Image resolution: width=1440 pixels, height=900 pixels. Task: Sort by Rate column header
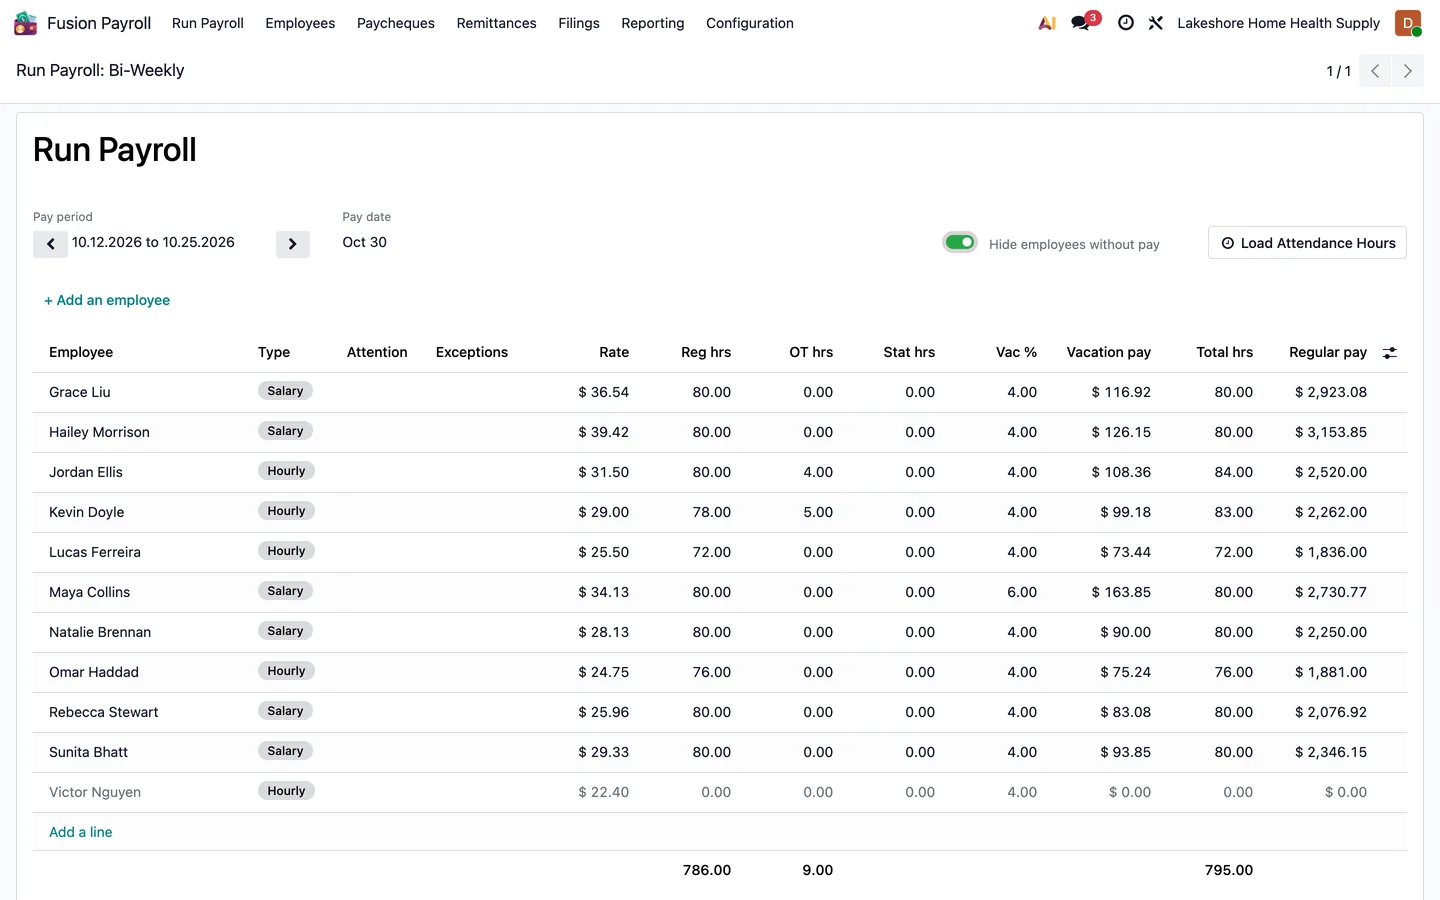[x=614, y=352]
